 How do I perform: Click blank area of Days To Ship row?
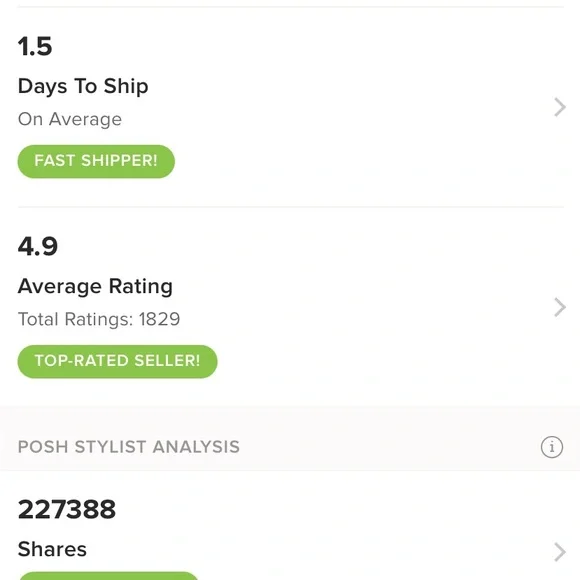coord(351,107)
